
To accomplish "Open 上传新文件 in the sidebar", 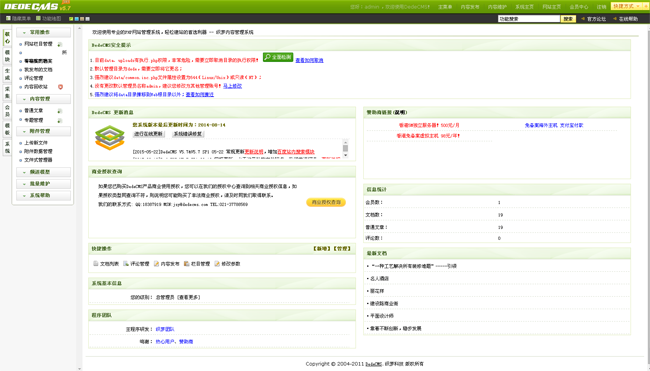I will point(36,143).
